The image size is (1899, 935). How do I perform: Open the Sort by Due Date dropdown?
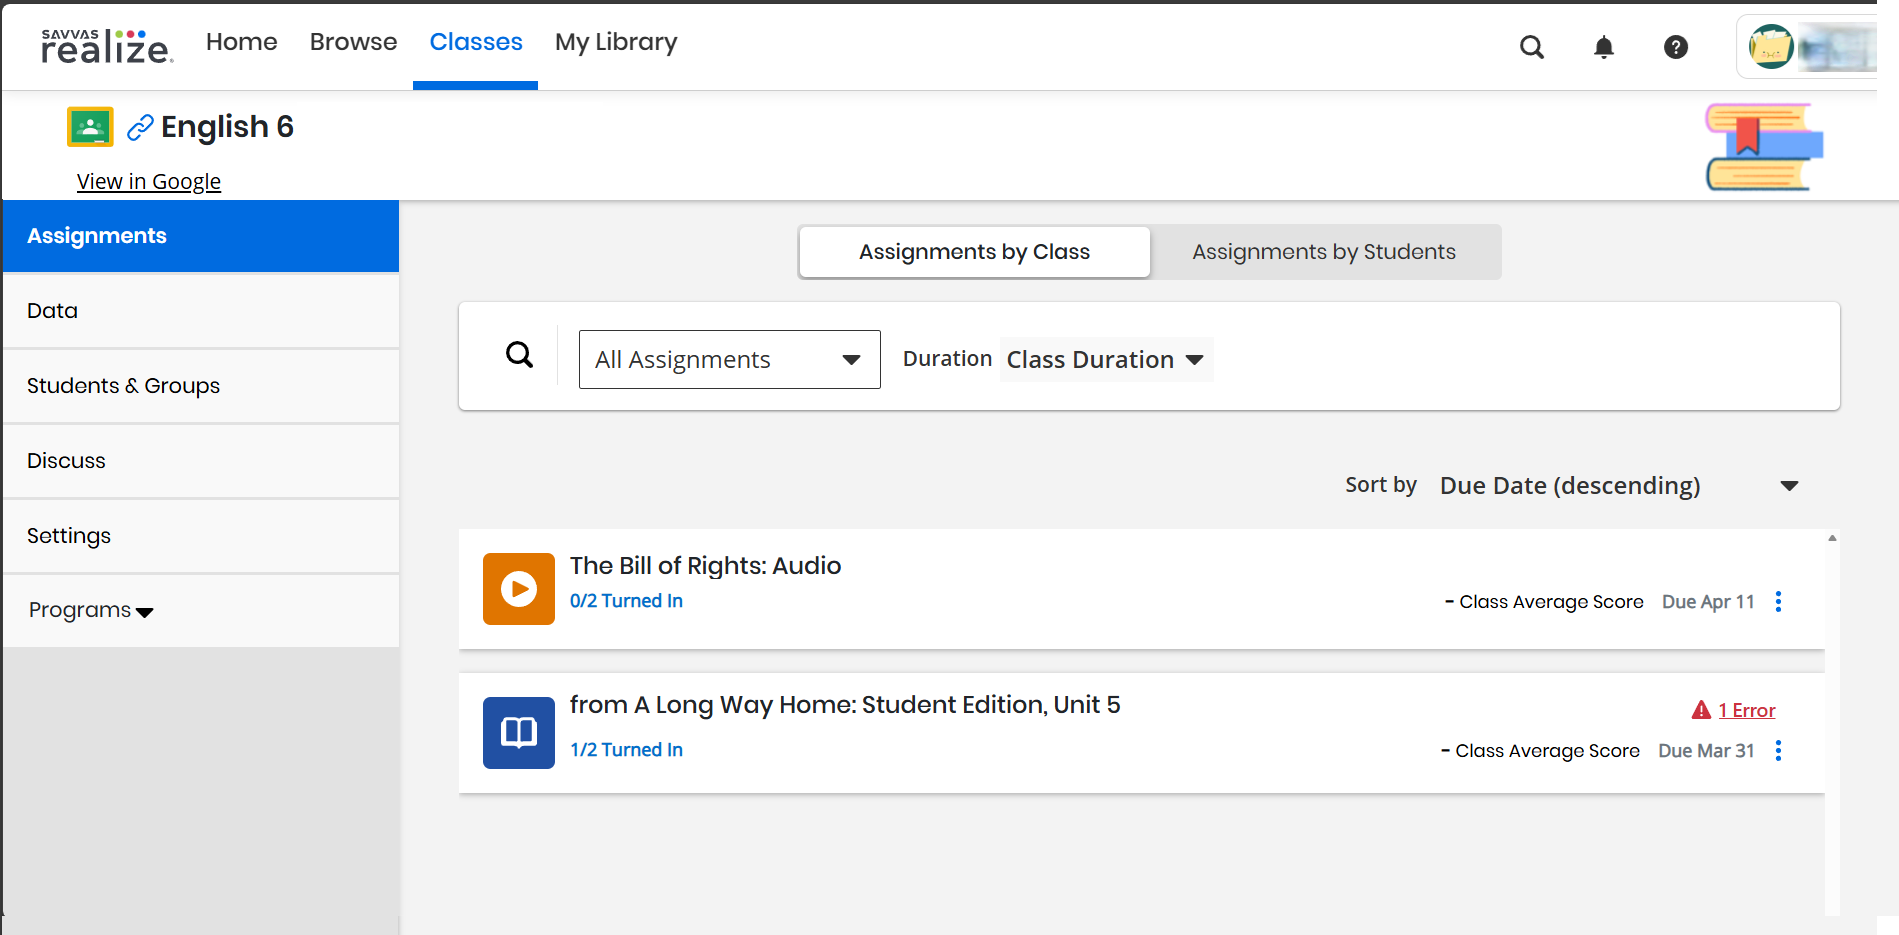(1620, 486)
